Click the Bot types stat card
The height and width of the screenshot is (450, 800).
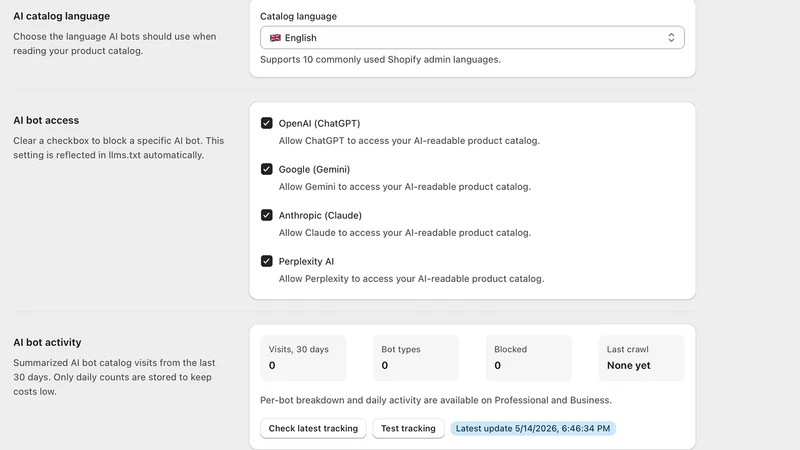(x=416, y=358)
